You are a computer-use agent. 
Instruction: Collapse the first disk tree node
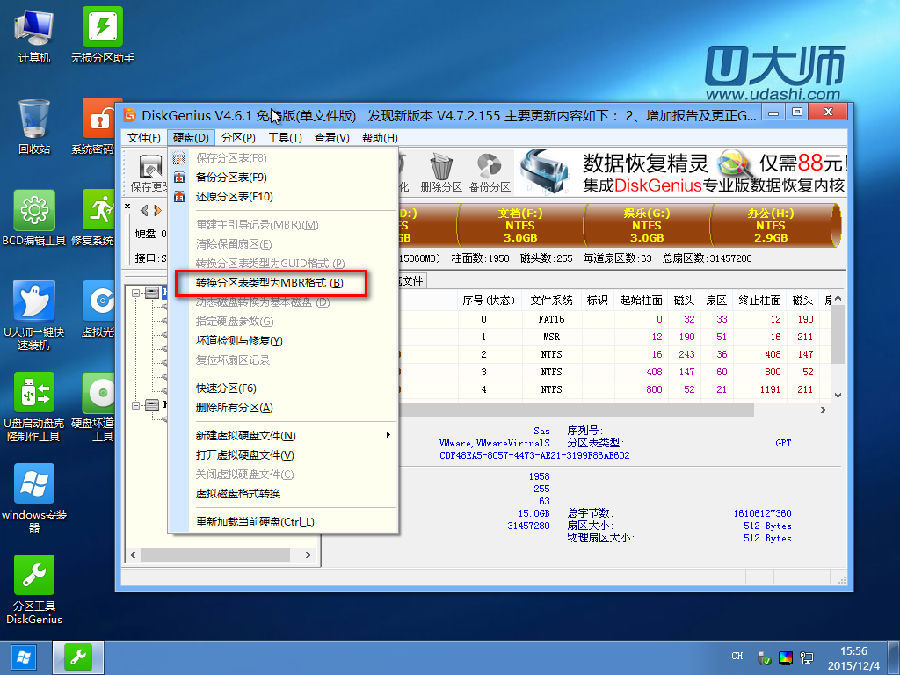click(x=136, y=293)
